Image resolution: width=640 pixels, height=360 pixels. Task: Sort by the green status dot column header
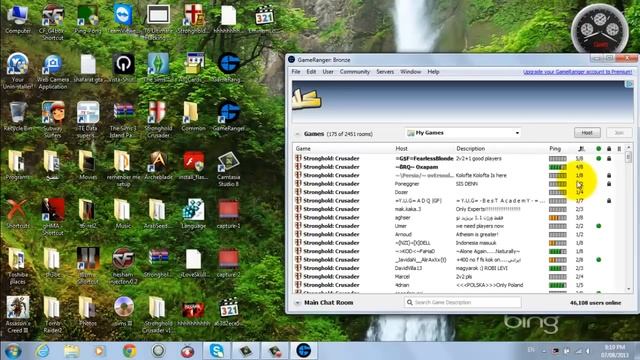click(598, 149)
